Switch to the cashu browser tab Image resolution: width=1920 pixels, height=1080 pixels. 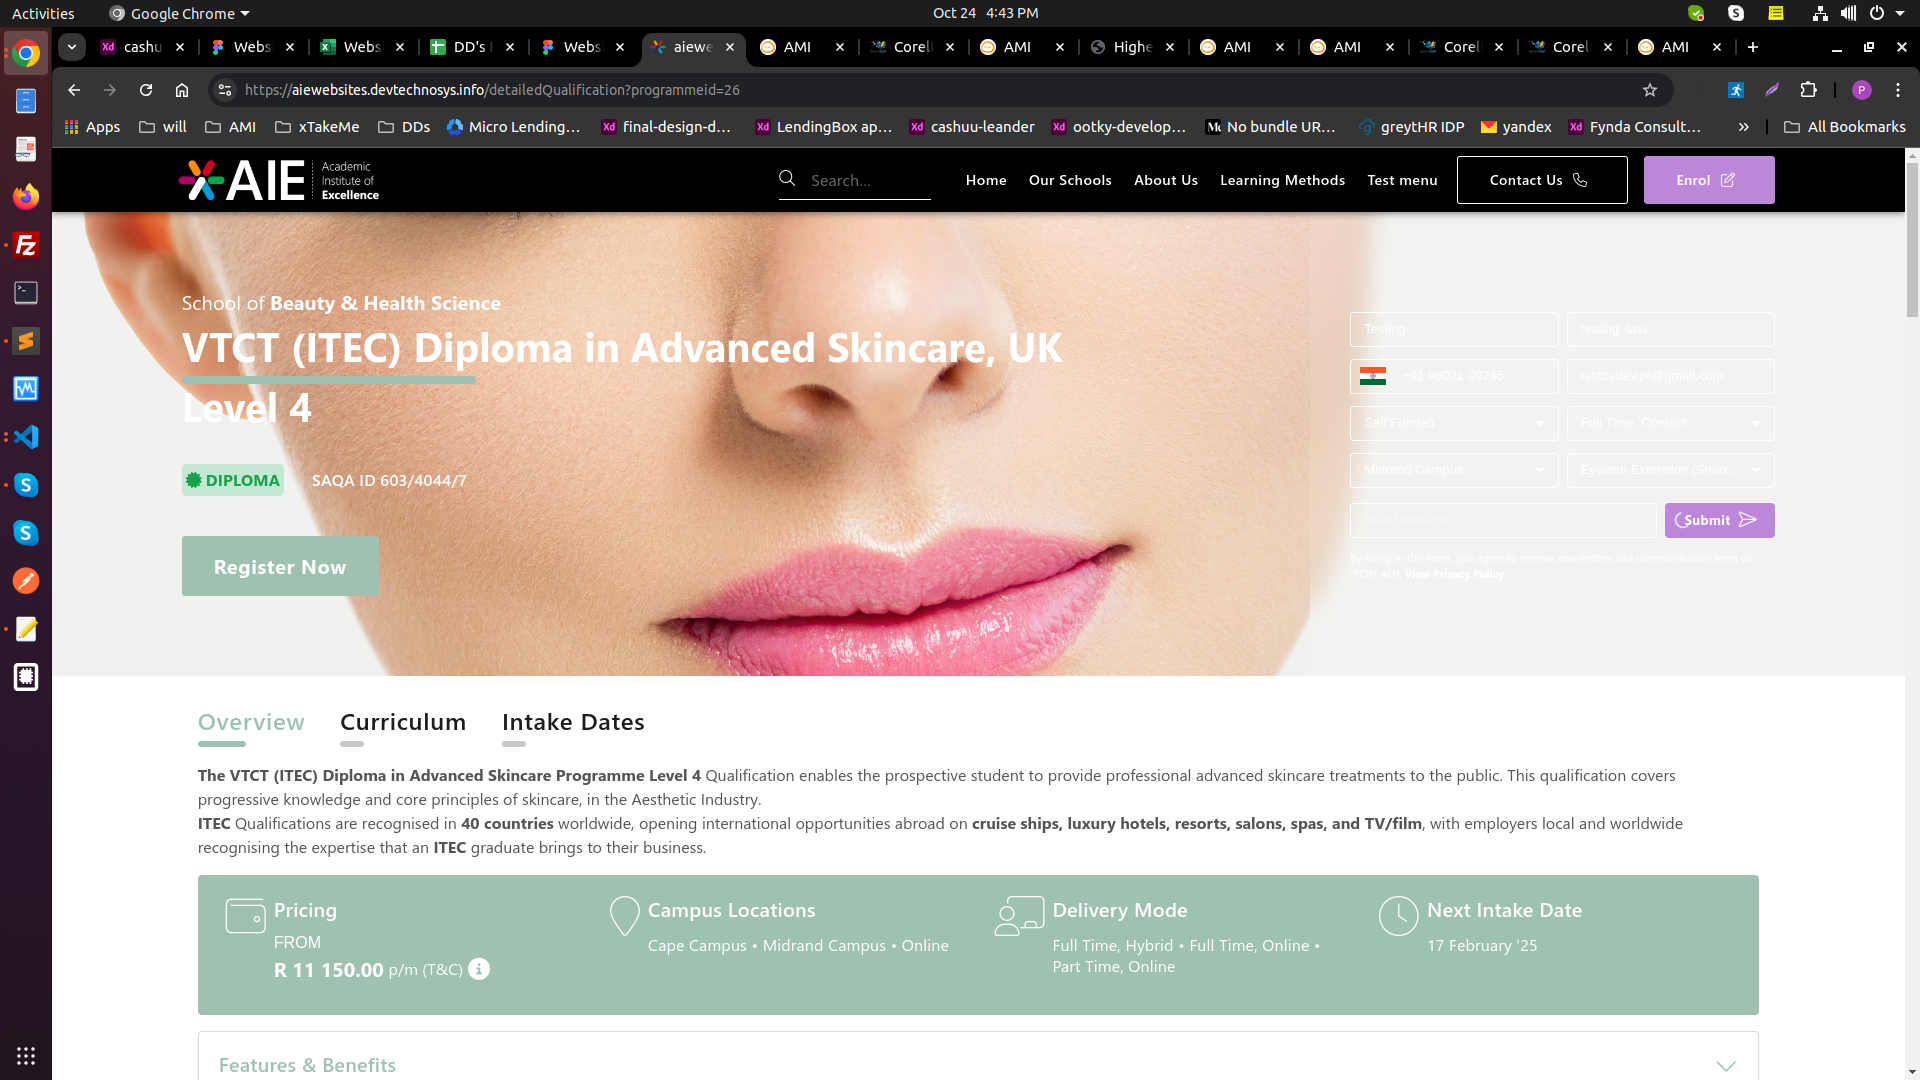coord(143,47)
